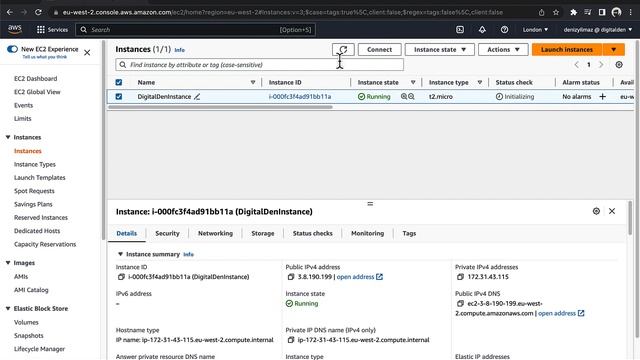Open instance ID i-000fc3f4ad91bb11a link
The image size is (640, 360).
coord(300,97)
